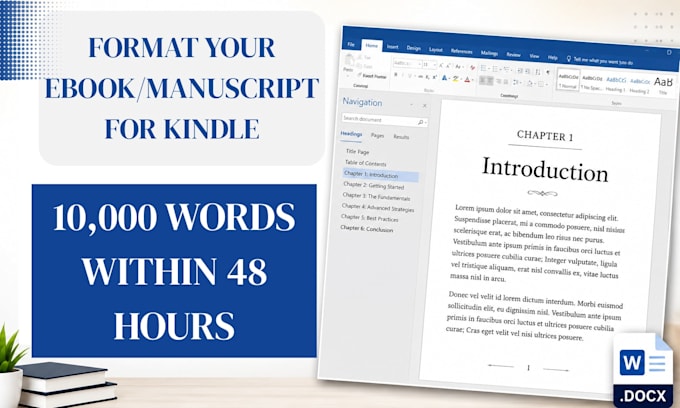This screenshot has height=408, width=680.
Task: Open the Text Effects blue A icon
Action: click(x=445, y=78)
